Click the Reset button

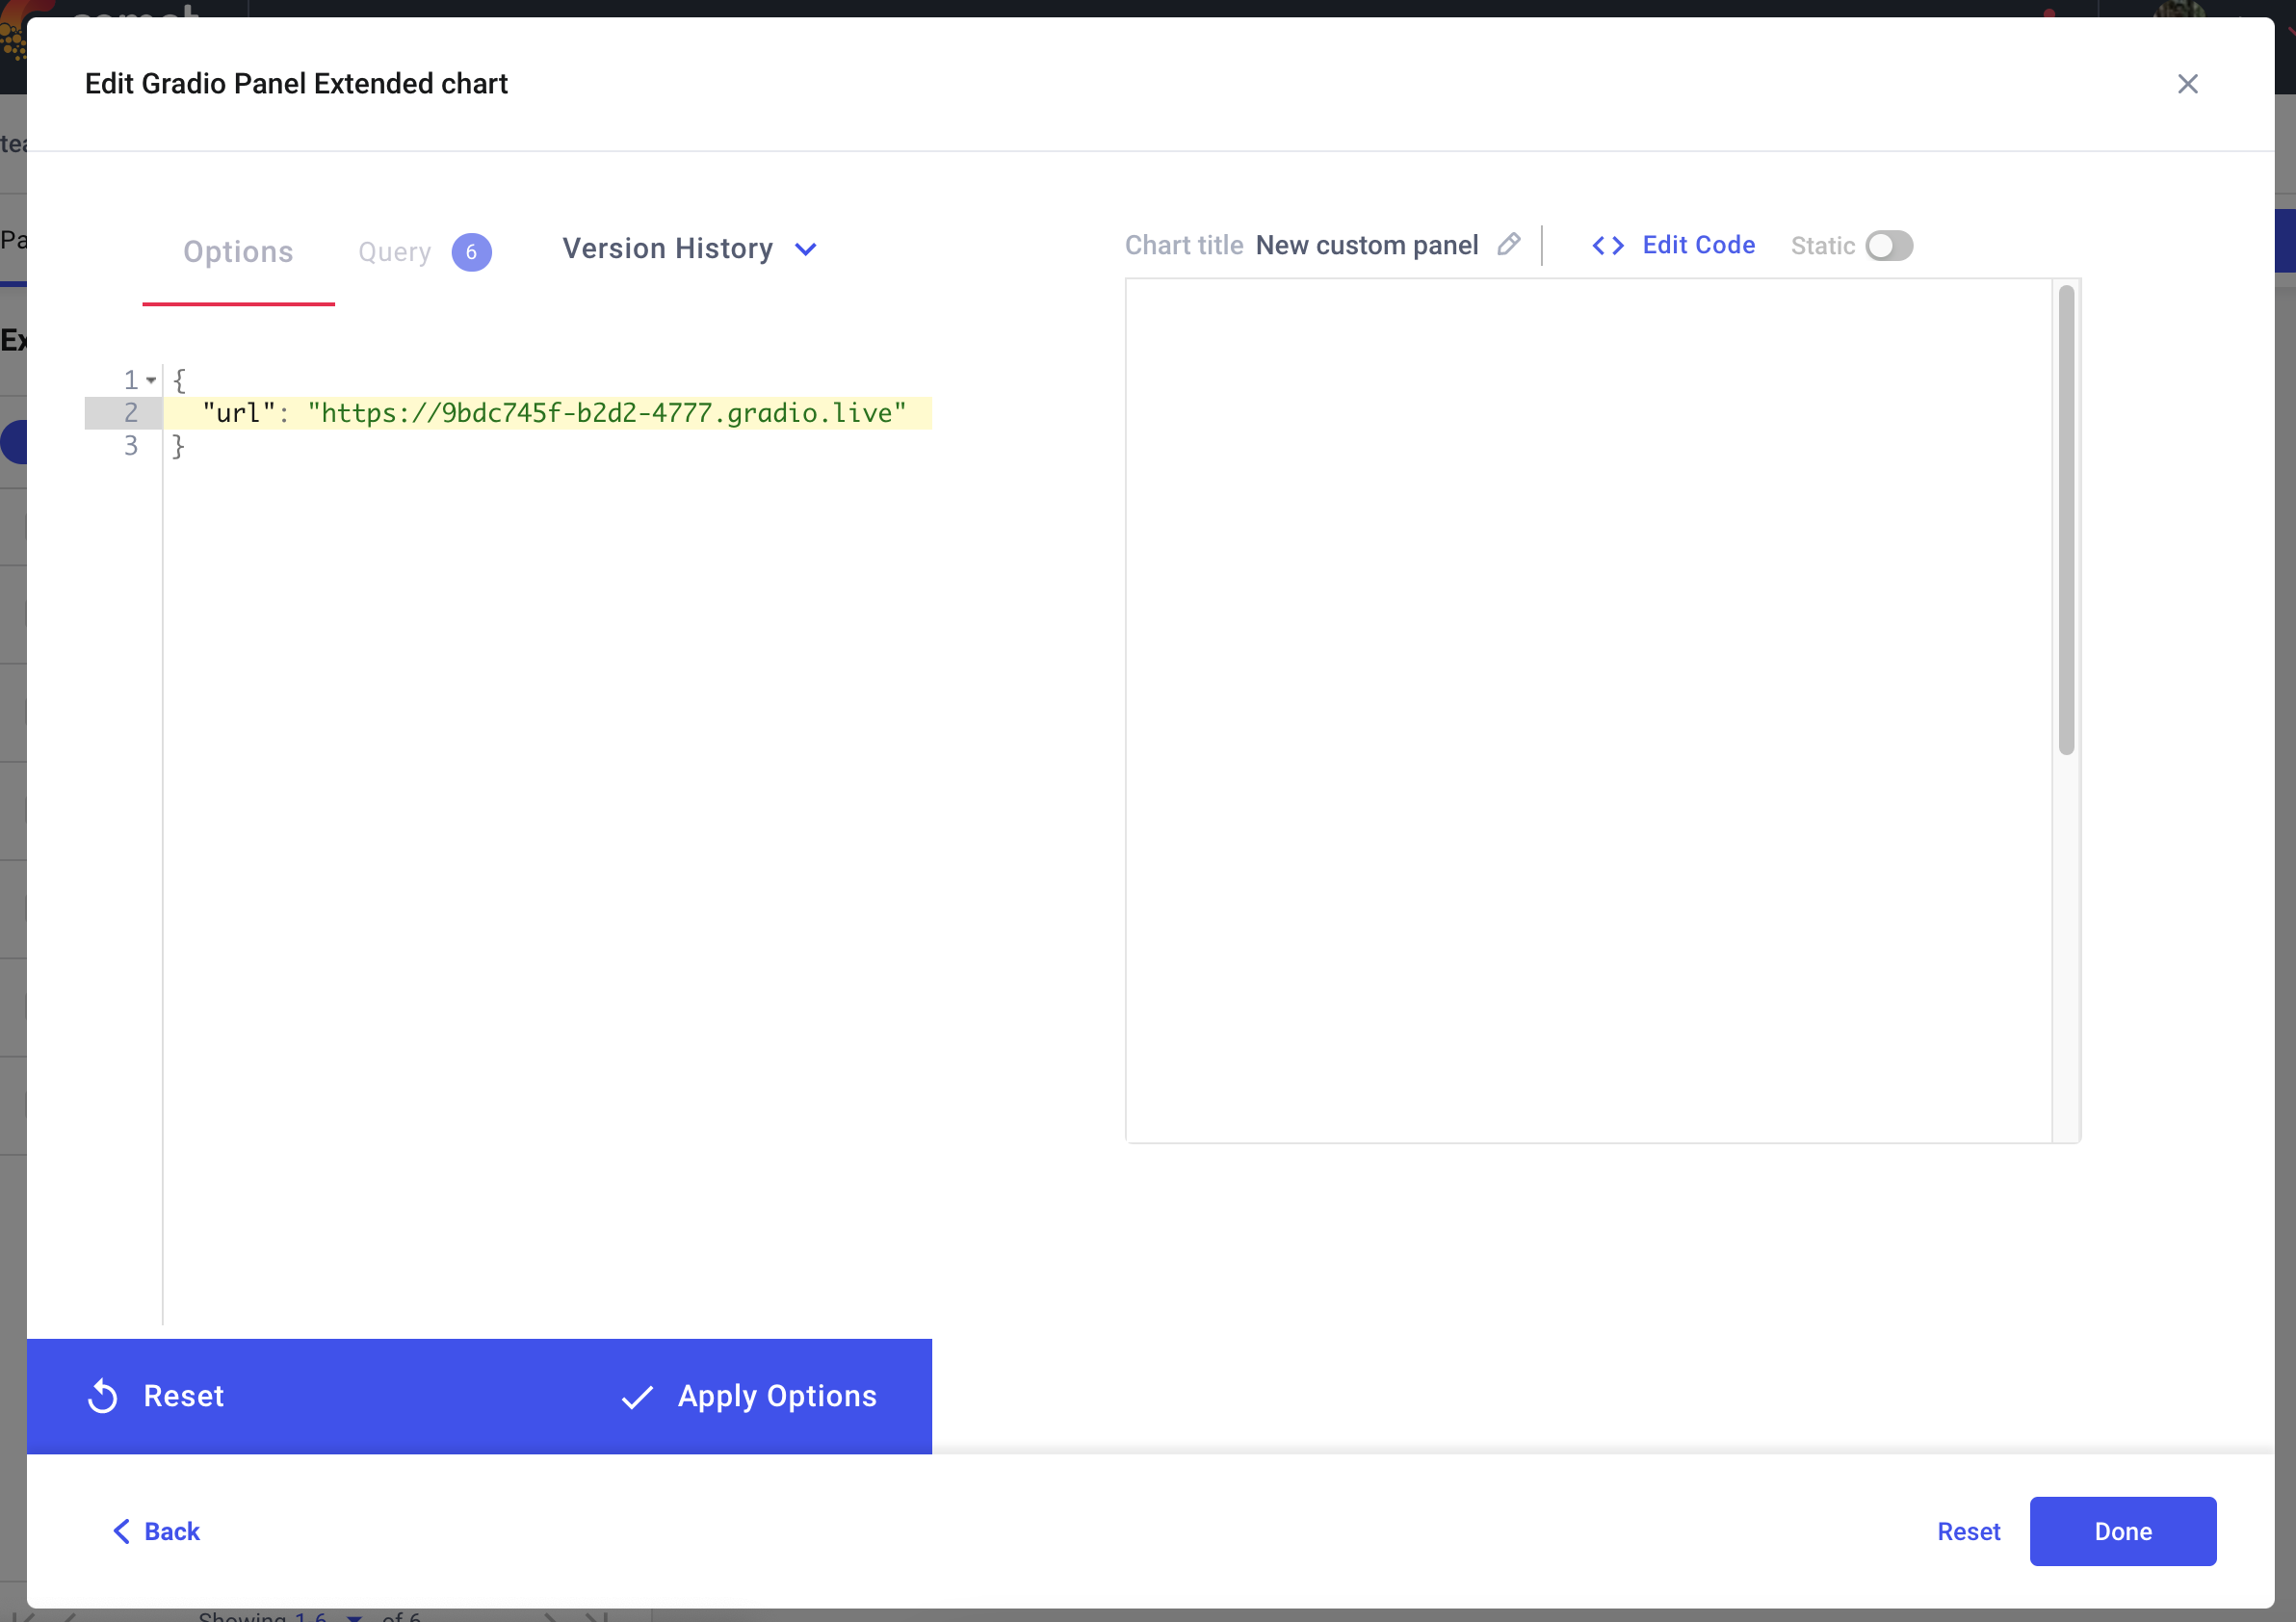[x=154, y=1396]
